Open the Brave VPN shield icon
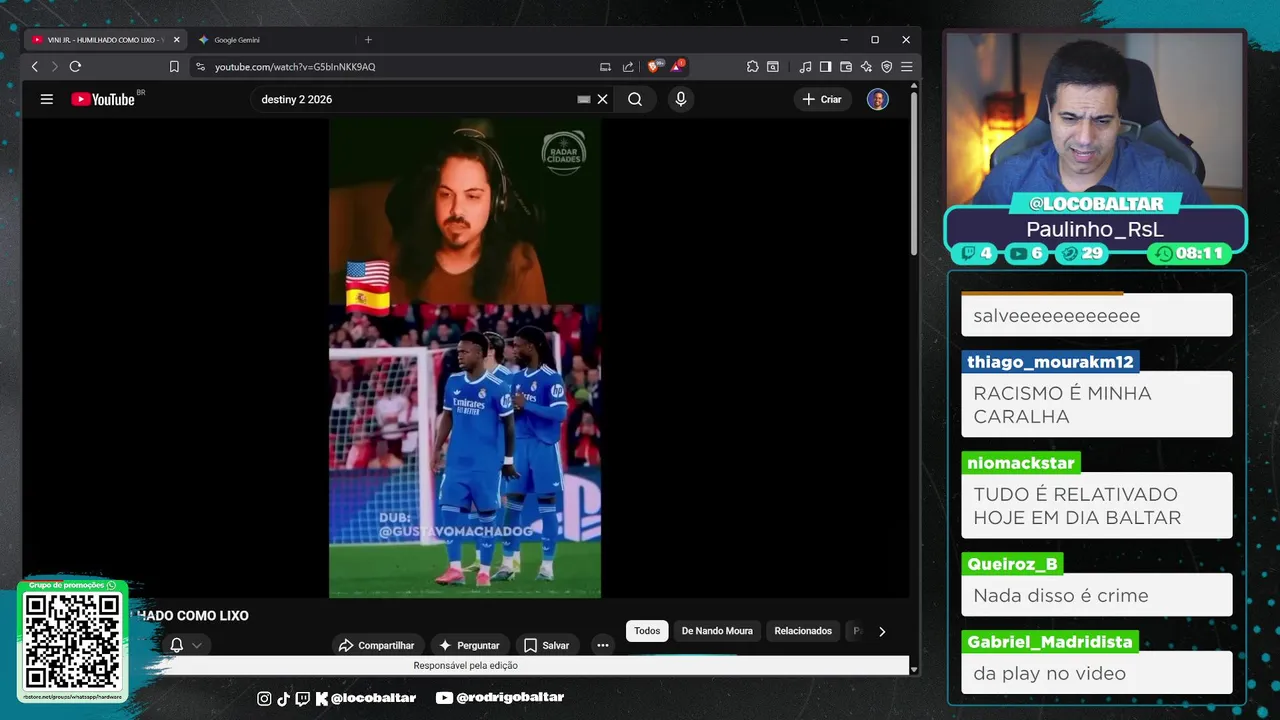 click(x=886, y=67)
